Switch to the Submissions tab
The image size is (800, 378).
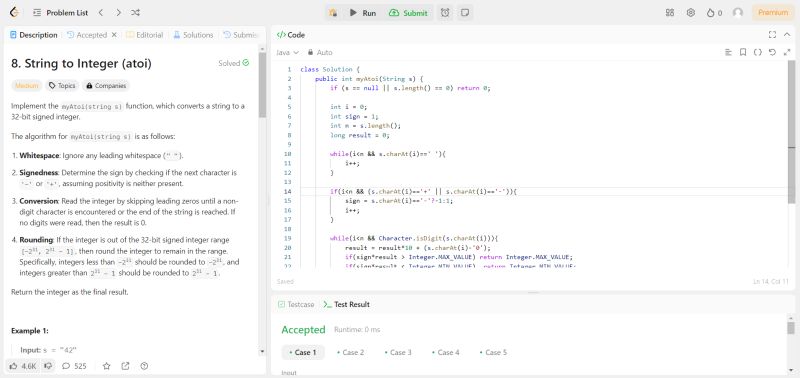tap(241, 35)
